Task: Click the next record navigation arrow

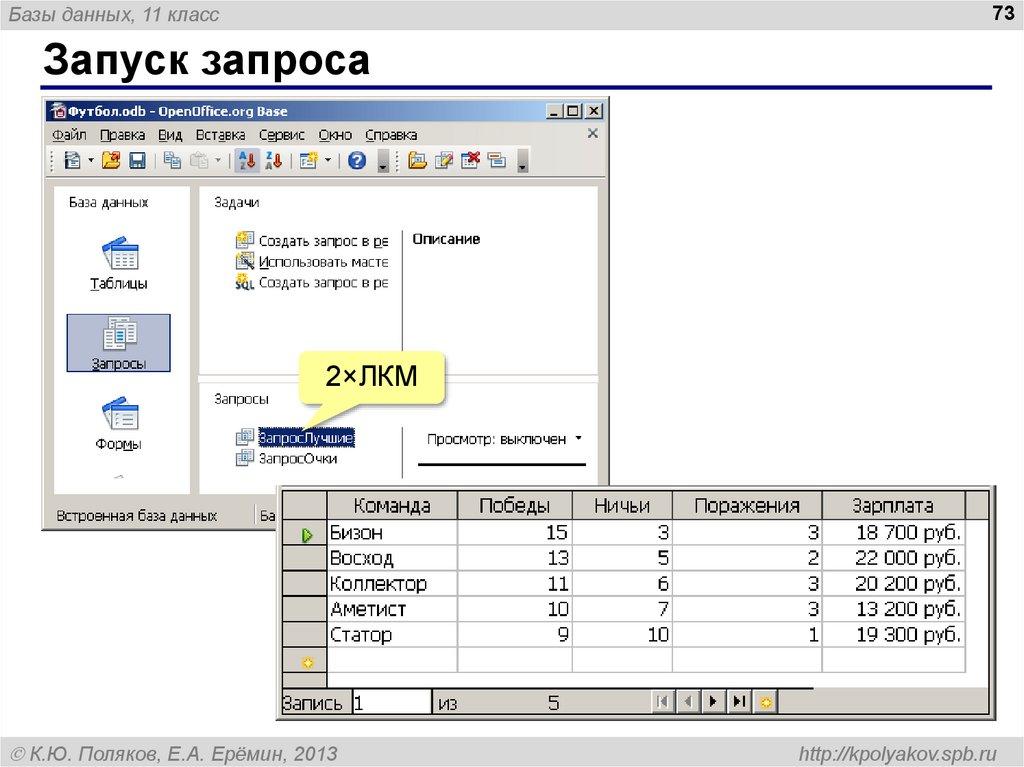Action: (x=713, y=701)
